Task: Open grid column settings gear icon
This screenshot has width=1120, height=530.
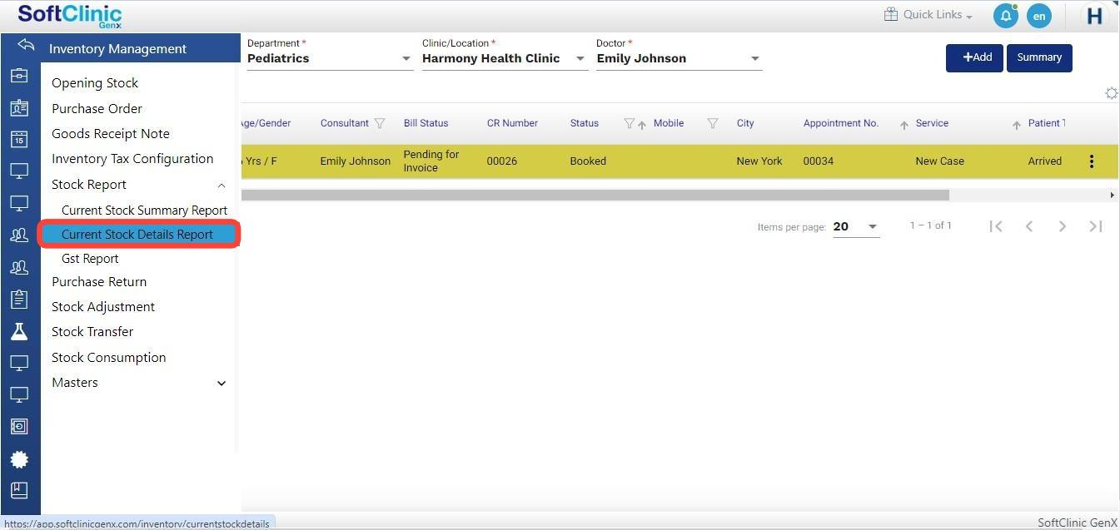Action: coord(1111,94)
